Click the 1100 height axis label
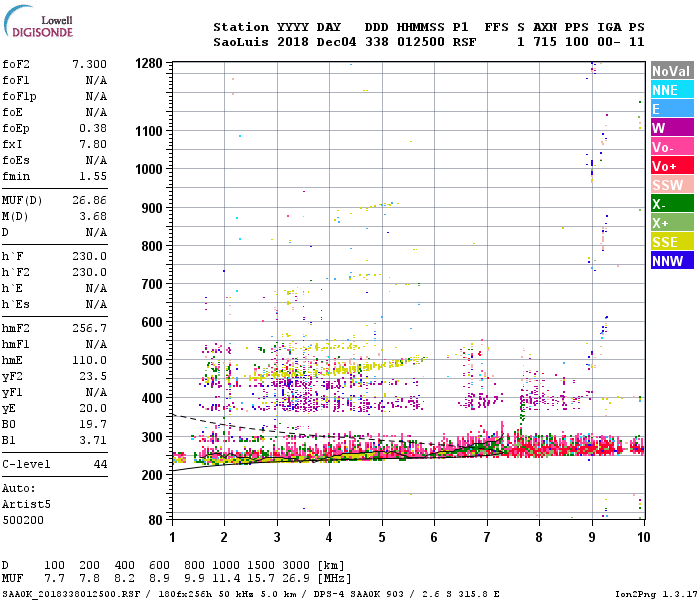The image size is (700, 600). (x=149, y=131)
